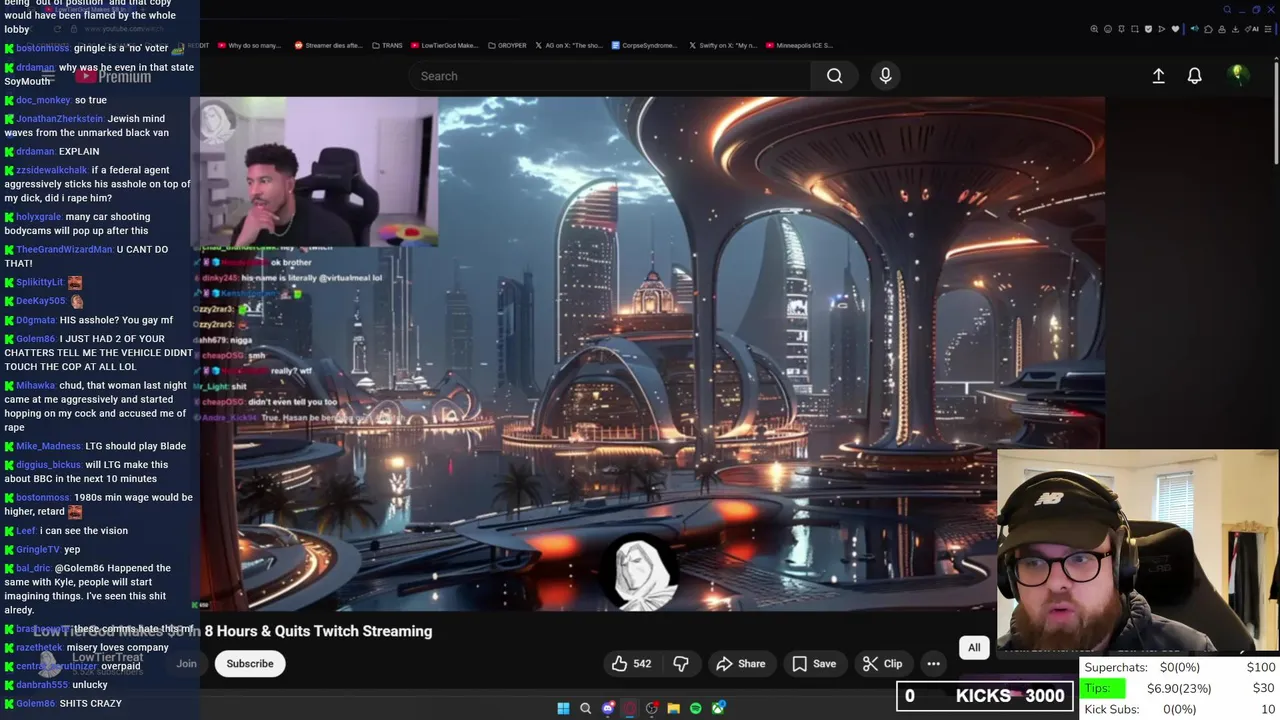Click the KICKS 3000 goal counter
Viewport: 1280px width, 720px height.
(x=985, y=696)
